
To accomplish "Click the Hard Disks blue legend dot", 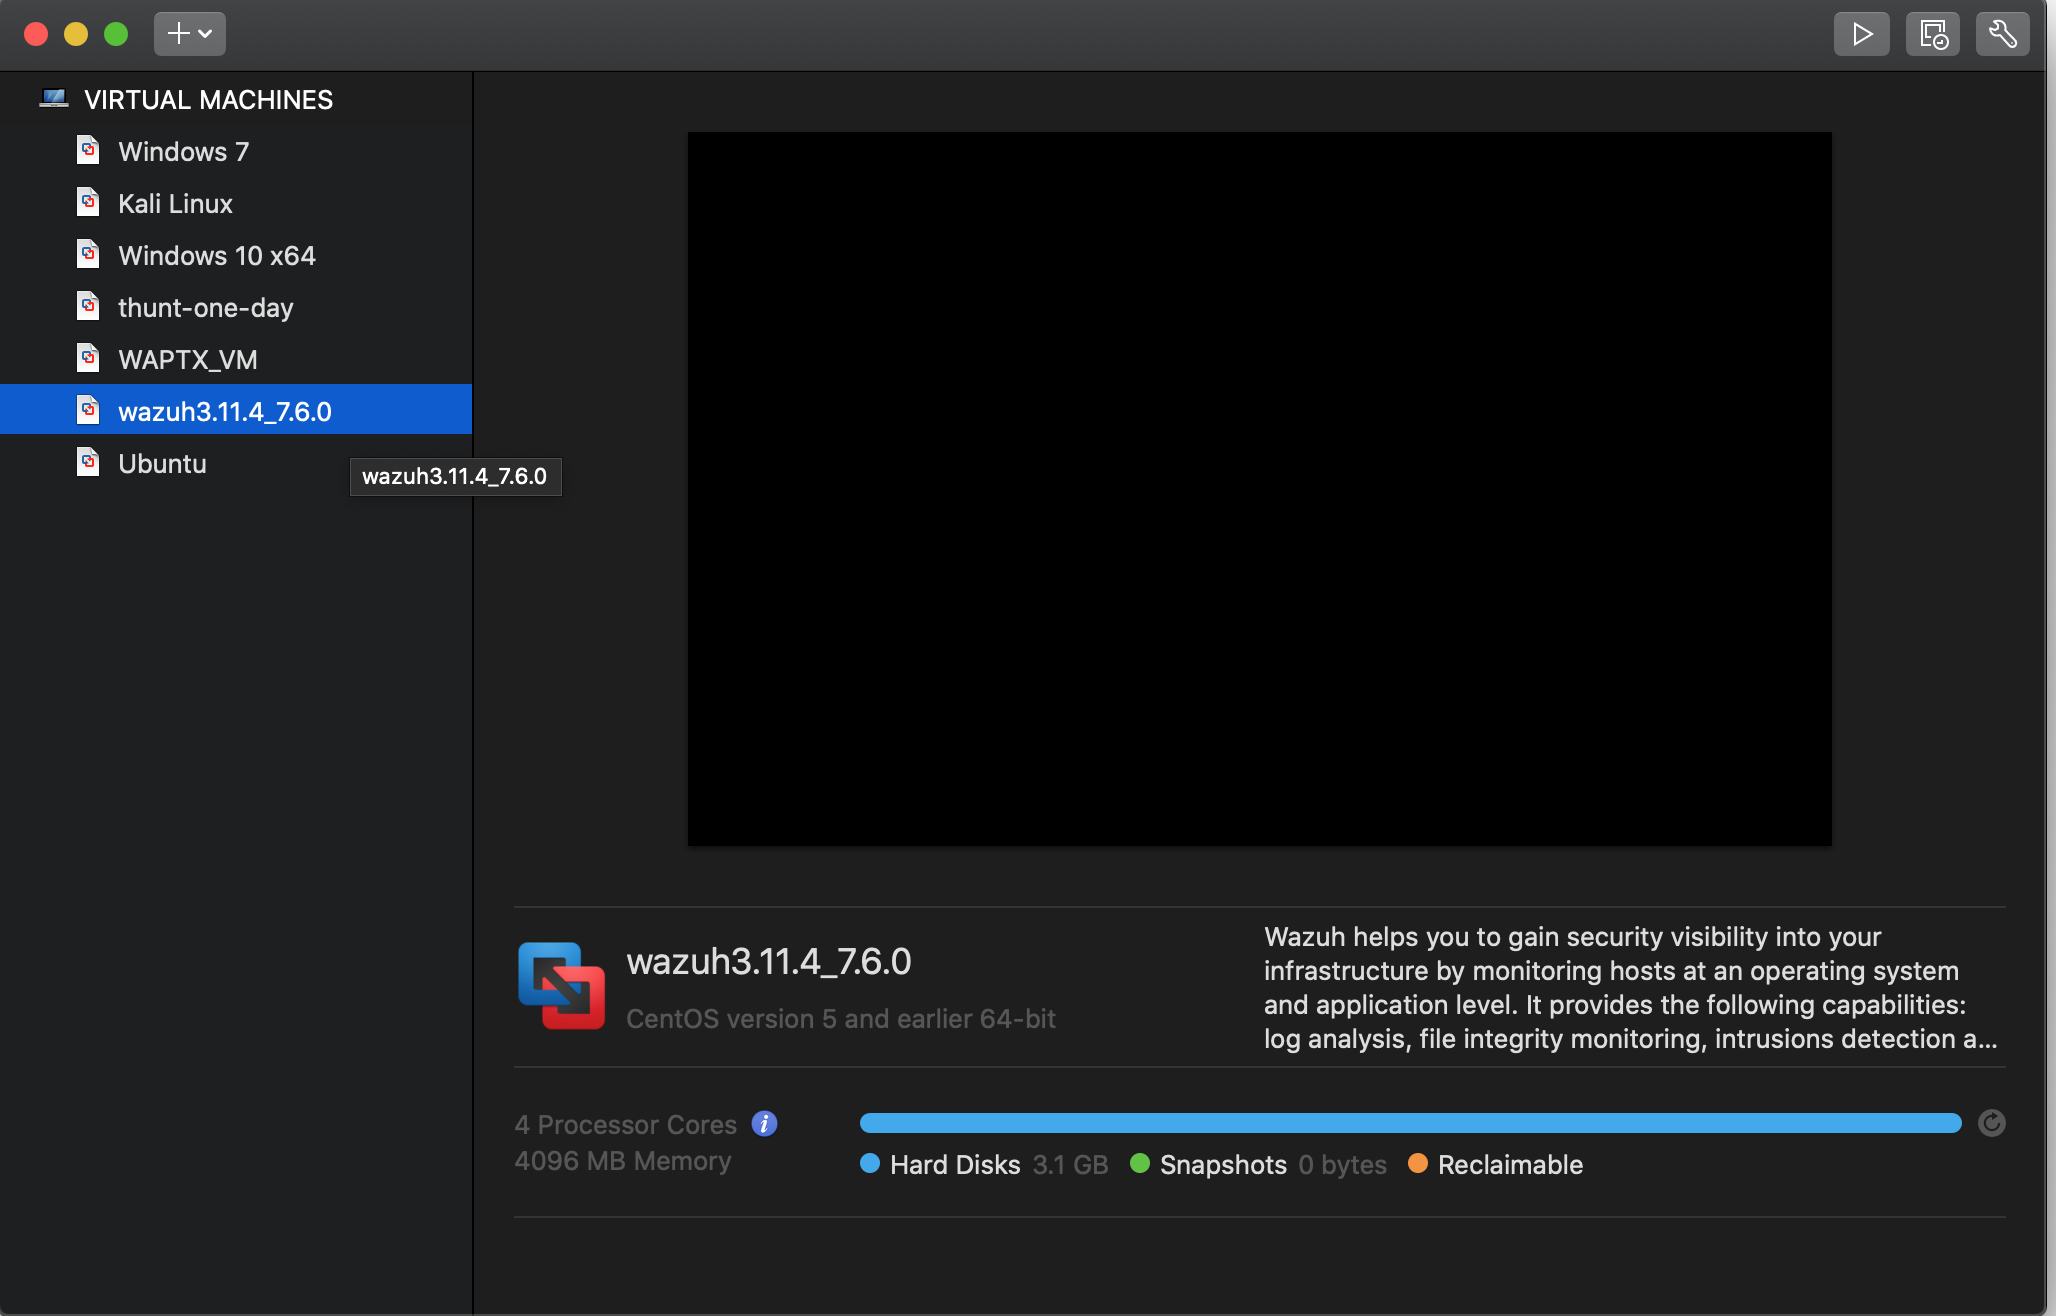I will pos(869,1164).
